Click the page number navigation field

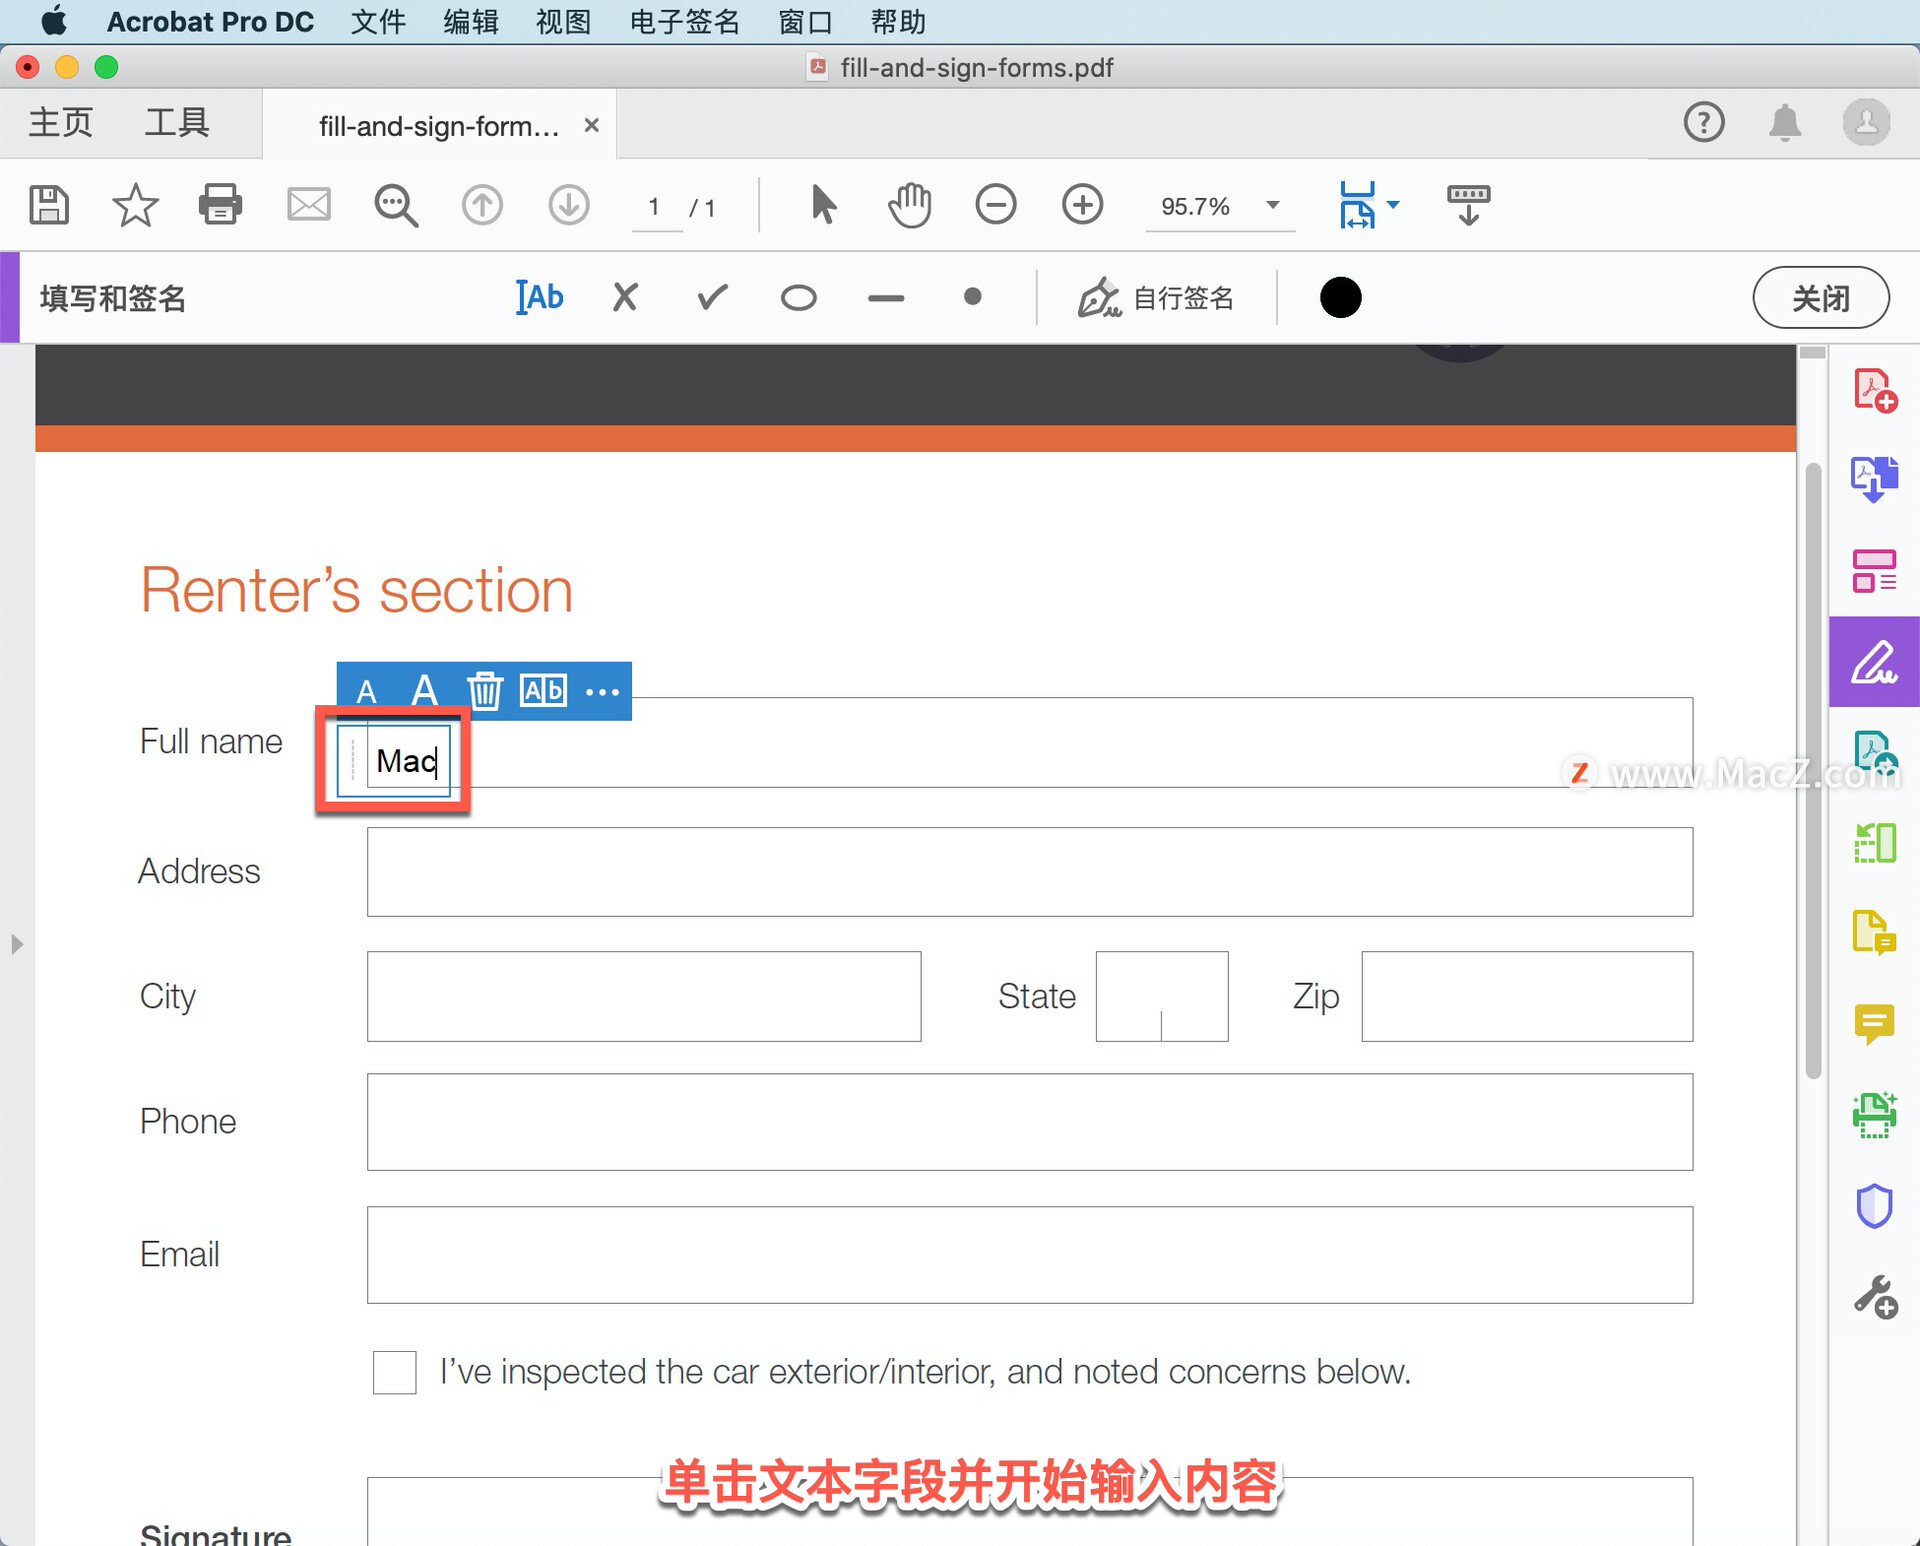pyautogui.click(x=652, y=204)
